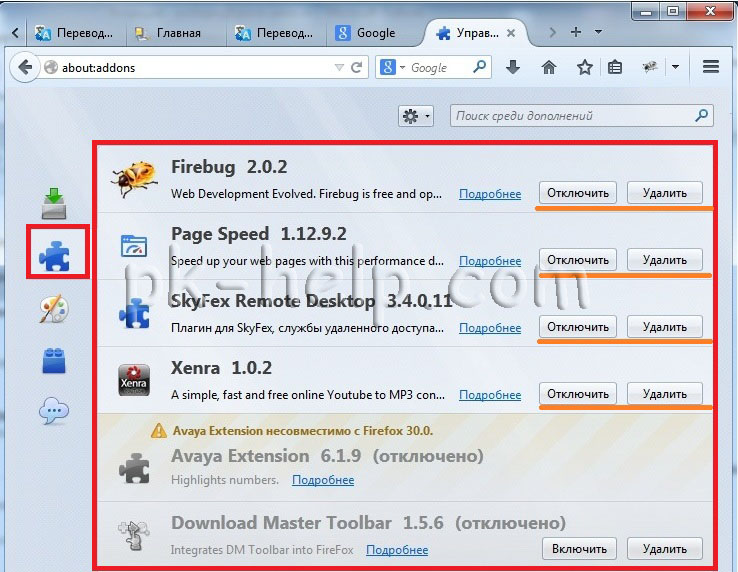Click the Page Speed add-on icon

134,246
